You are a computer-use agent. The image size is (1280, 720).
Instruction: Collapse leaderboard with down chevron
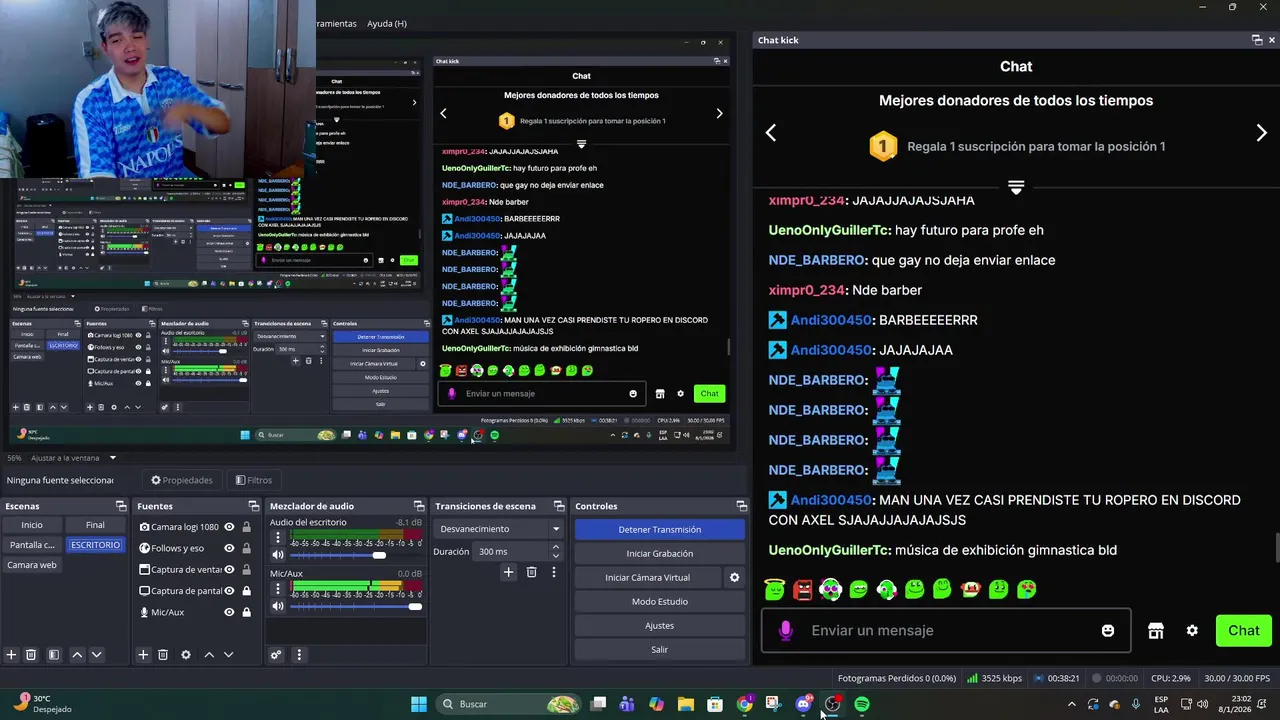[x=1016, y=187]
